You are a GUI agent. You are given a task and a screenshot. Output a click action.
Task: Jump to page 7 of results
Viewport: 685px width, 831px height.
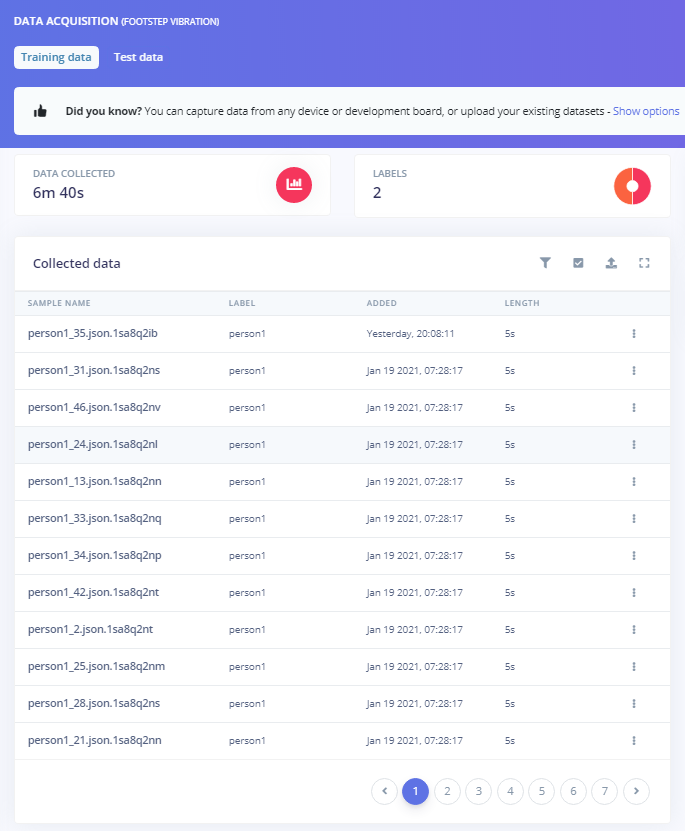coord(604,792)
